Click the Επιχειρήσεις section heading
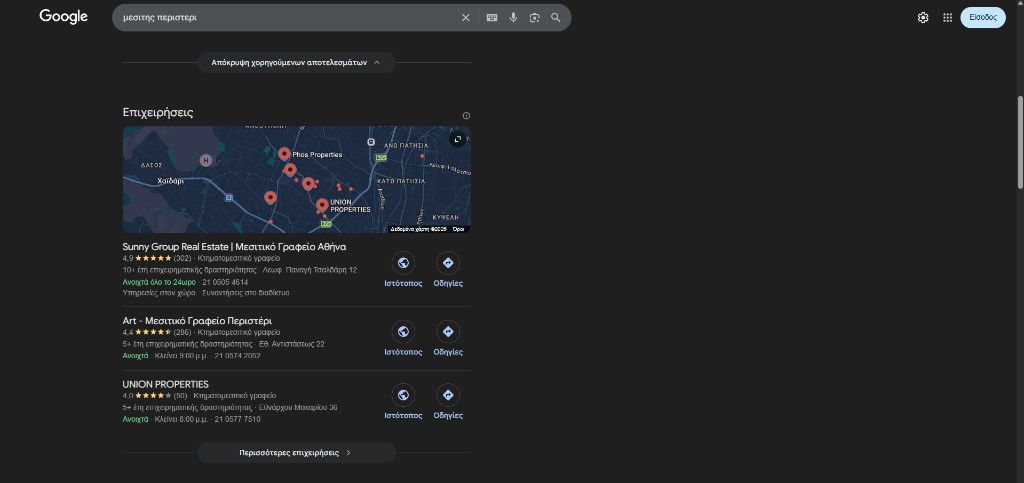The image size is (1024, 483). click(x=158, y=112)
